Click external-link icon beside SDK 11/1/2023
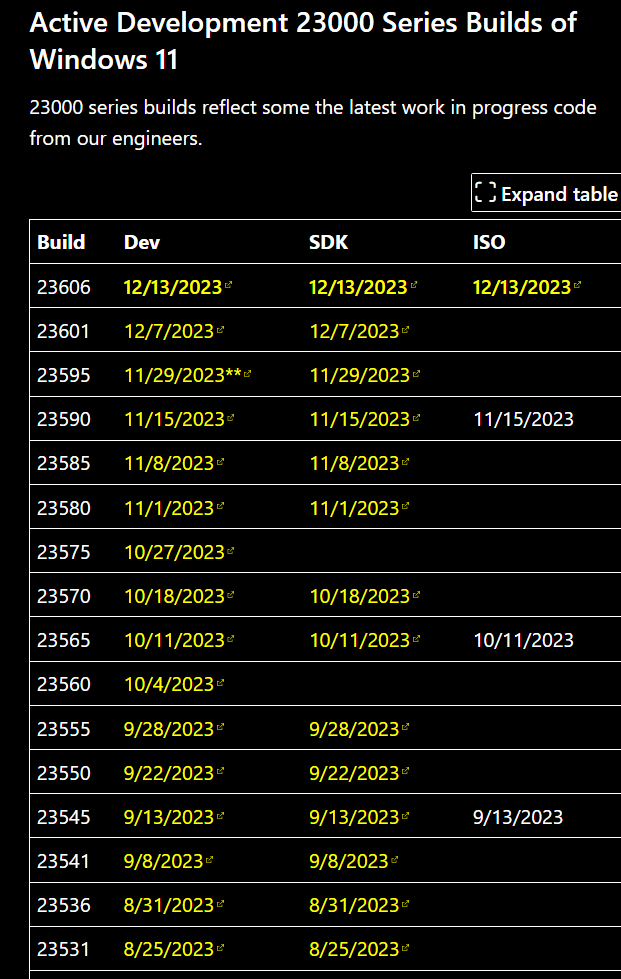The height and width of the screenshot is (979, 621). (x=405, y=508)
